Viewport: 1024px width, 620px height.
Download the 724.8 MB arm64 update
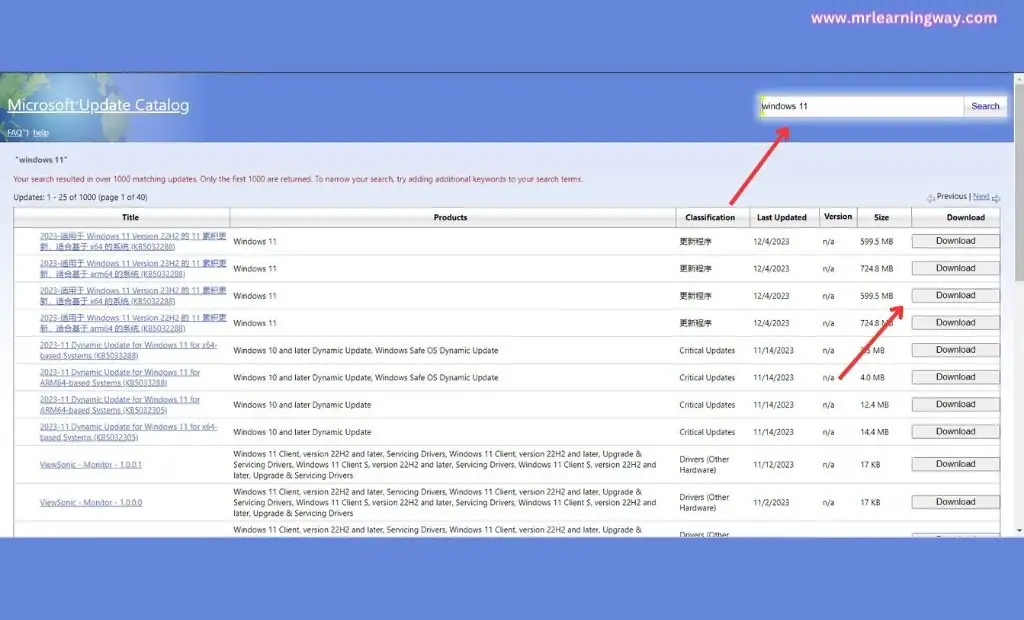tap(954, 267)
